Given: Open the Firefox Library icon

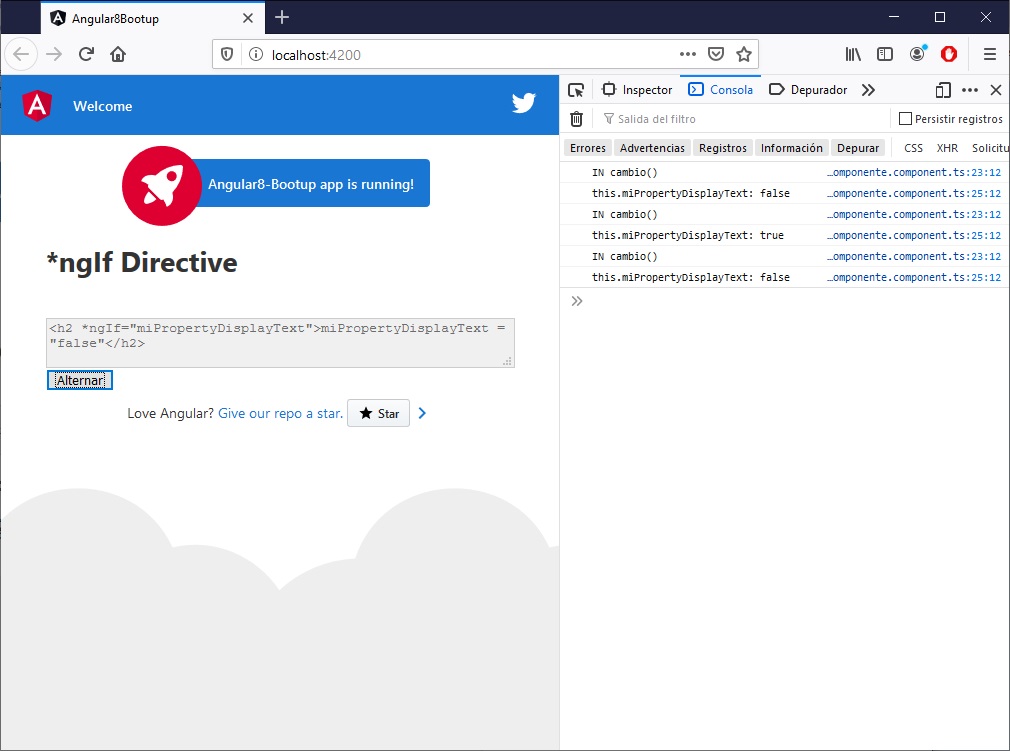Looking at the screenshot, I should click(x=852, y=54).
